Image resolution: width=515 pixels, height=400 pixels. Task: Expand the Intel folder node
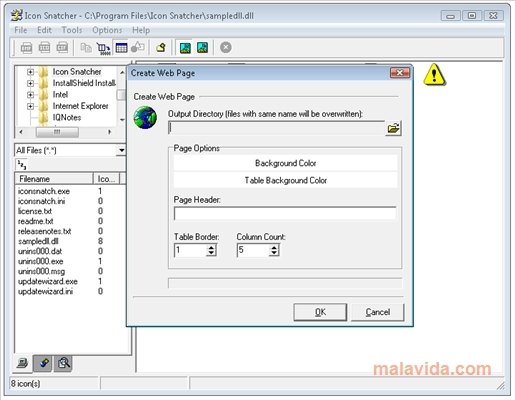[30, 95]
